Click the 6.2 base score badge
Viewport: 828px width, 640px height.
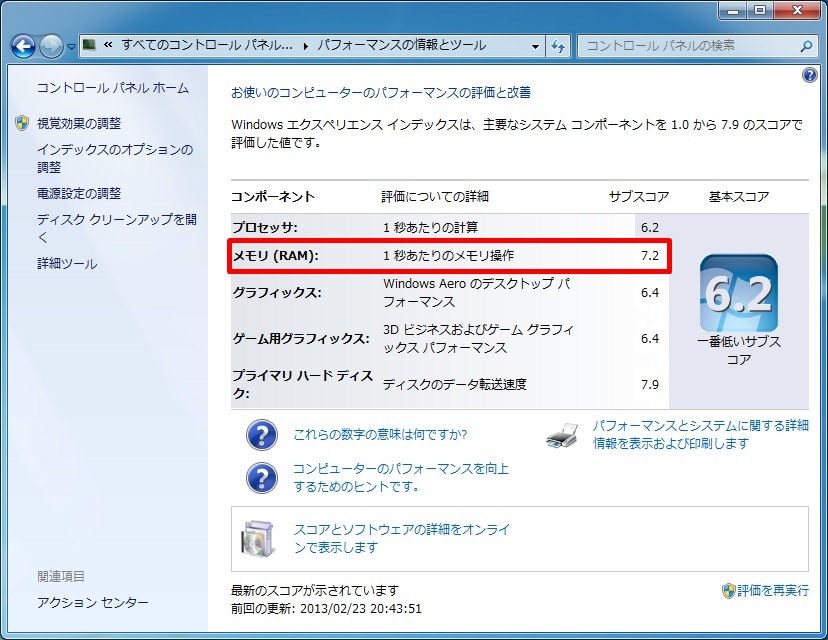tap(739, 294)
